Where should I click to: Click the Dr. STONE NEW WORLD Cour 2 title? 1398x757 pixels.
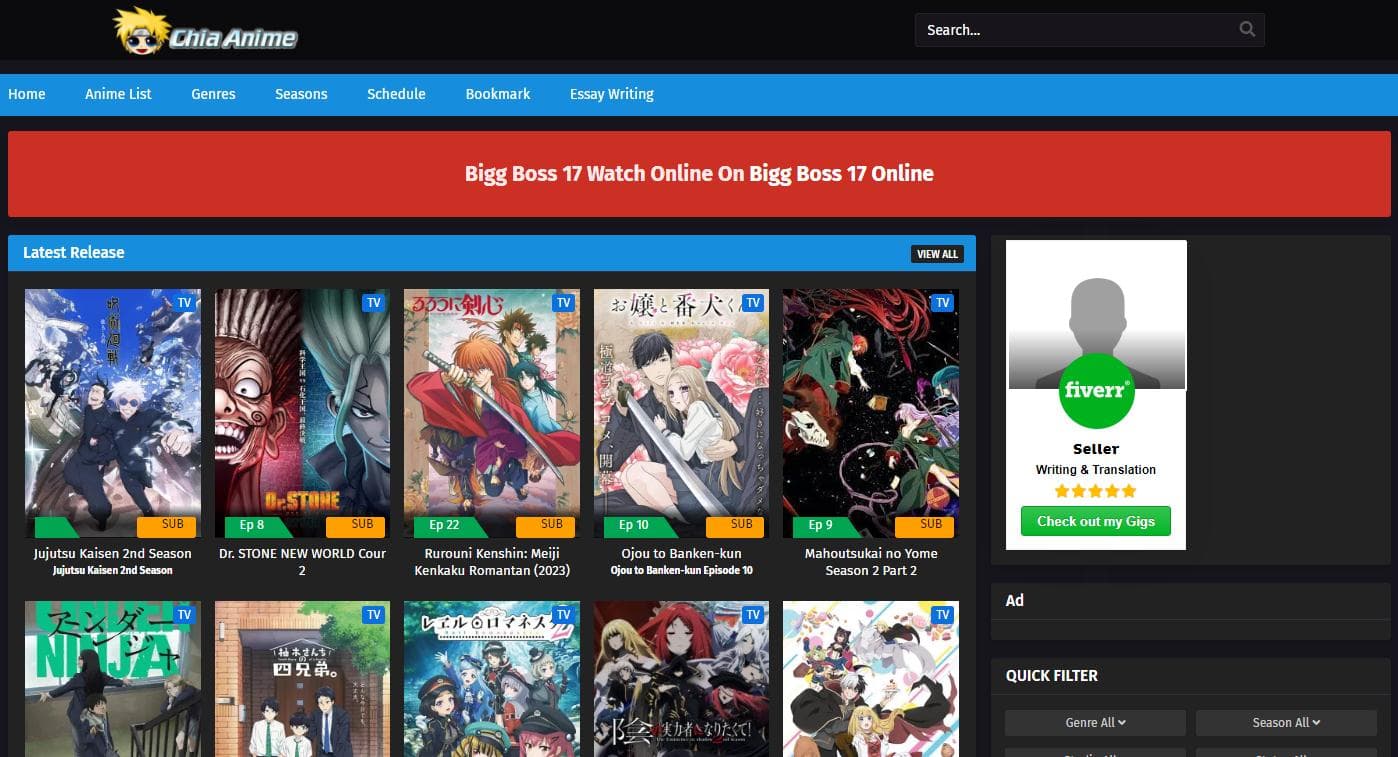pyautogui.click(x=302, y=562)
